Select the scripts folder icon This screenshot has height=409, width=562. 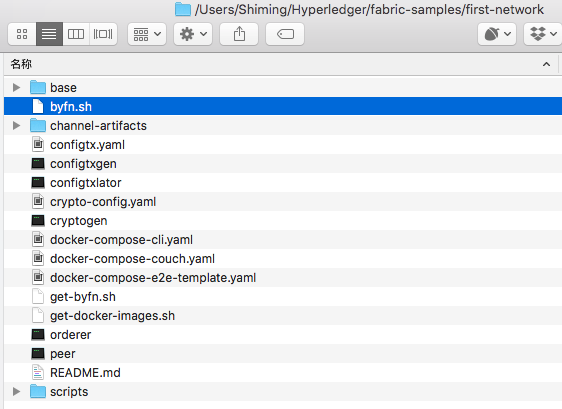(x=38, y=391)
